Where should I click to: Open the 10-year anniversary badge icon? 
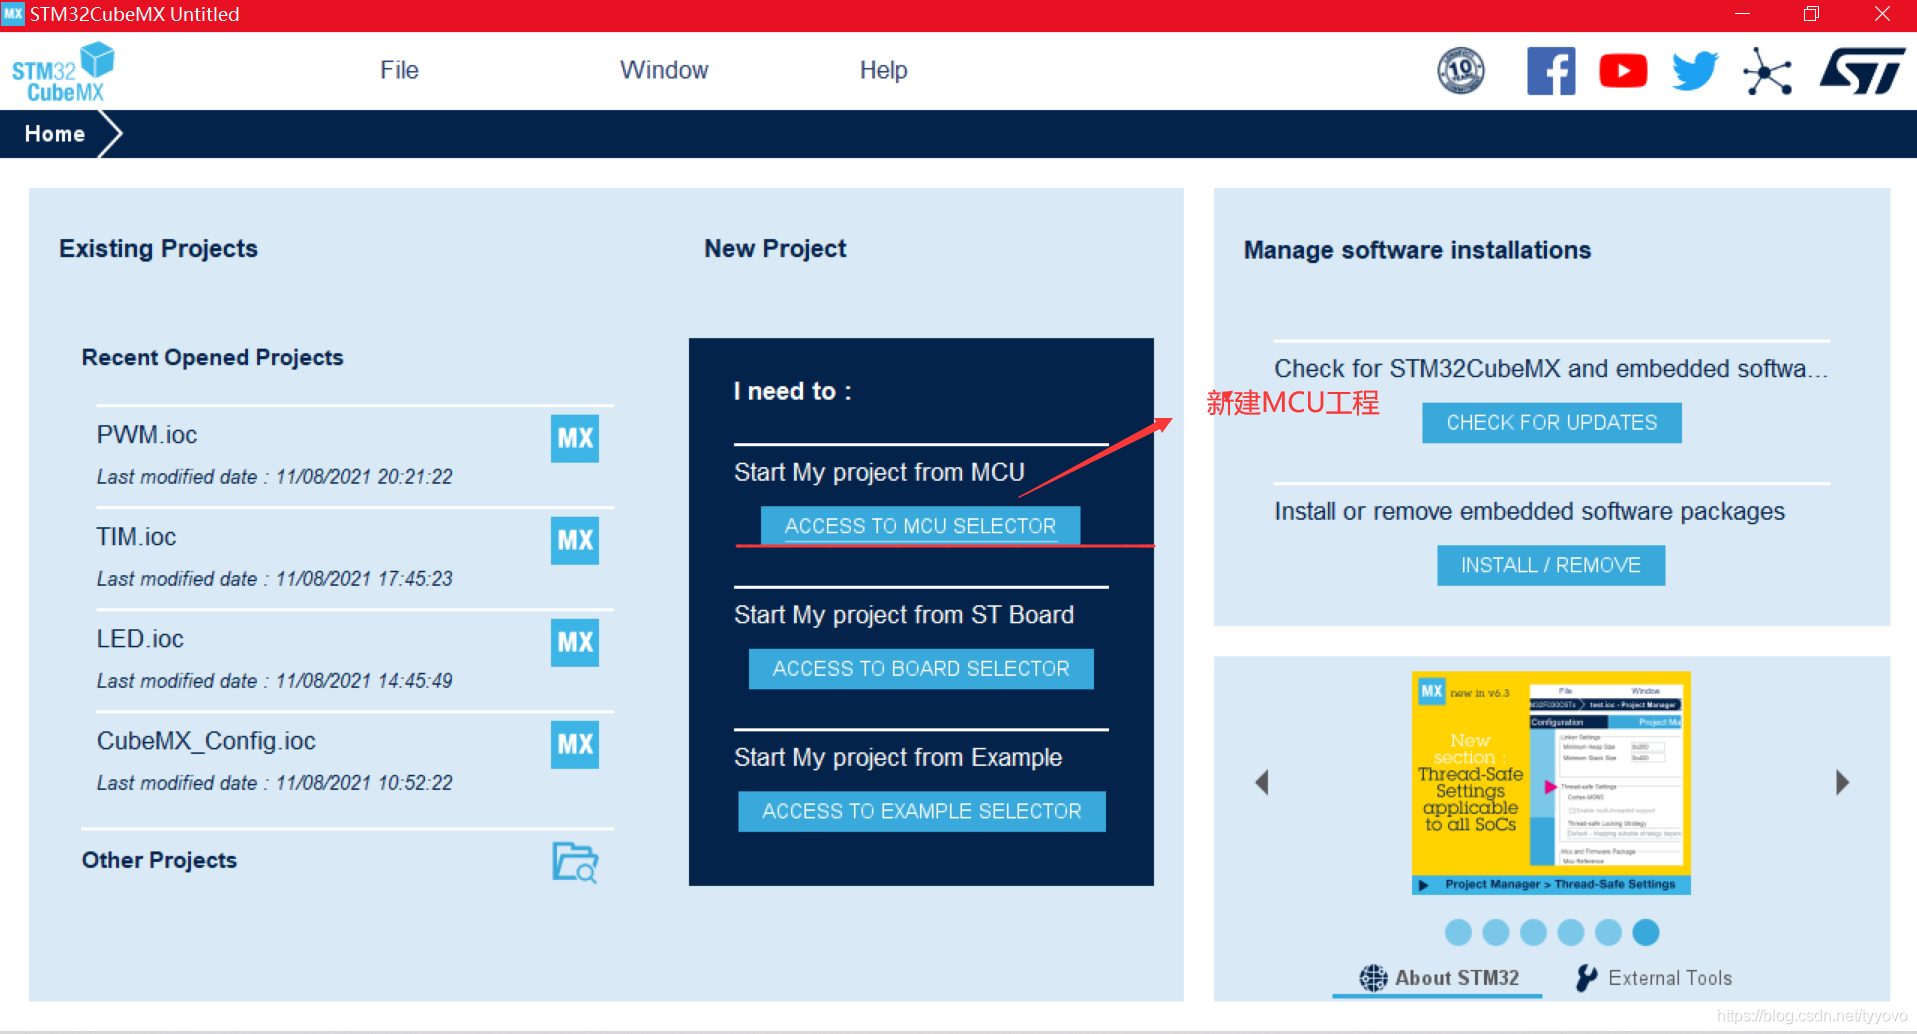point(1461,71)
